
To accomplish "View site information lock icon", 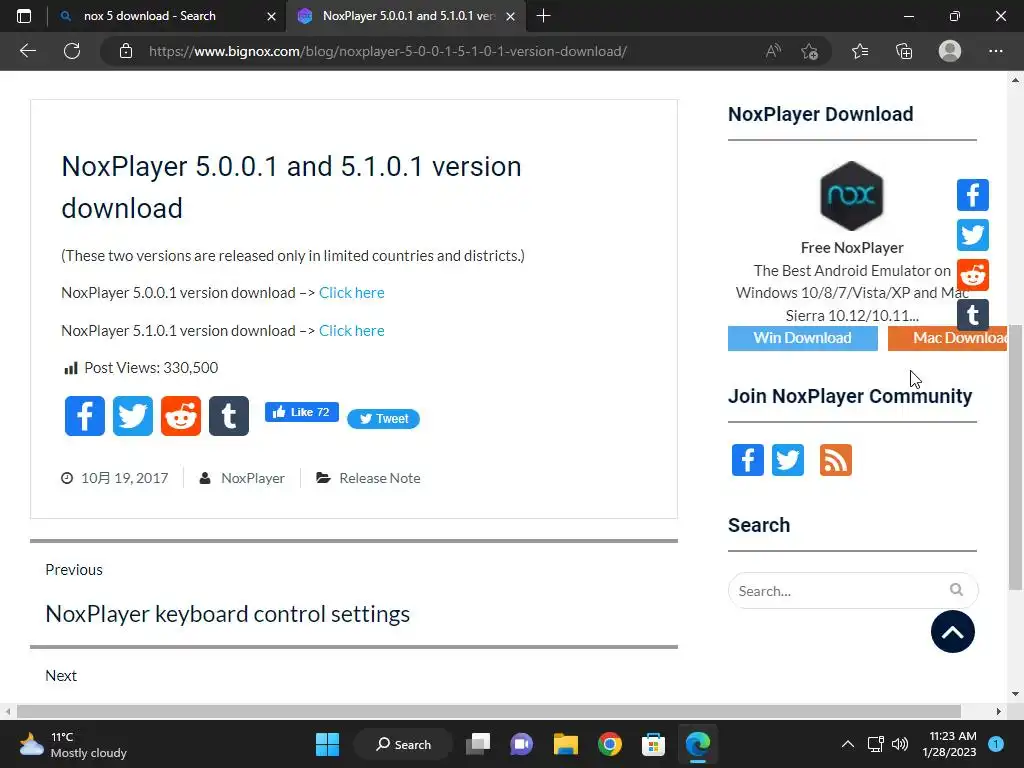I will [126, 51].
